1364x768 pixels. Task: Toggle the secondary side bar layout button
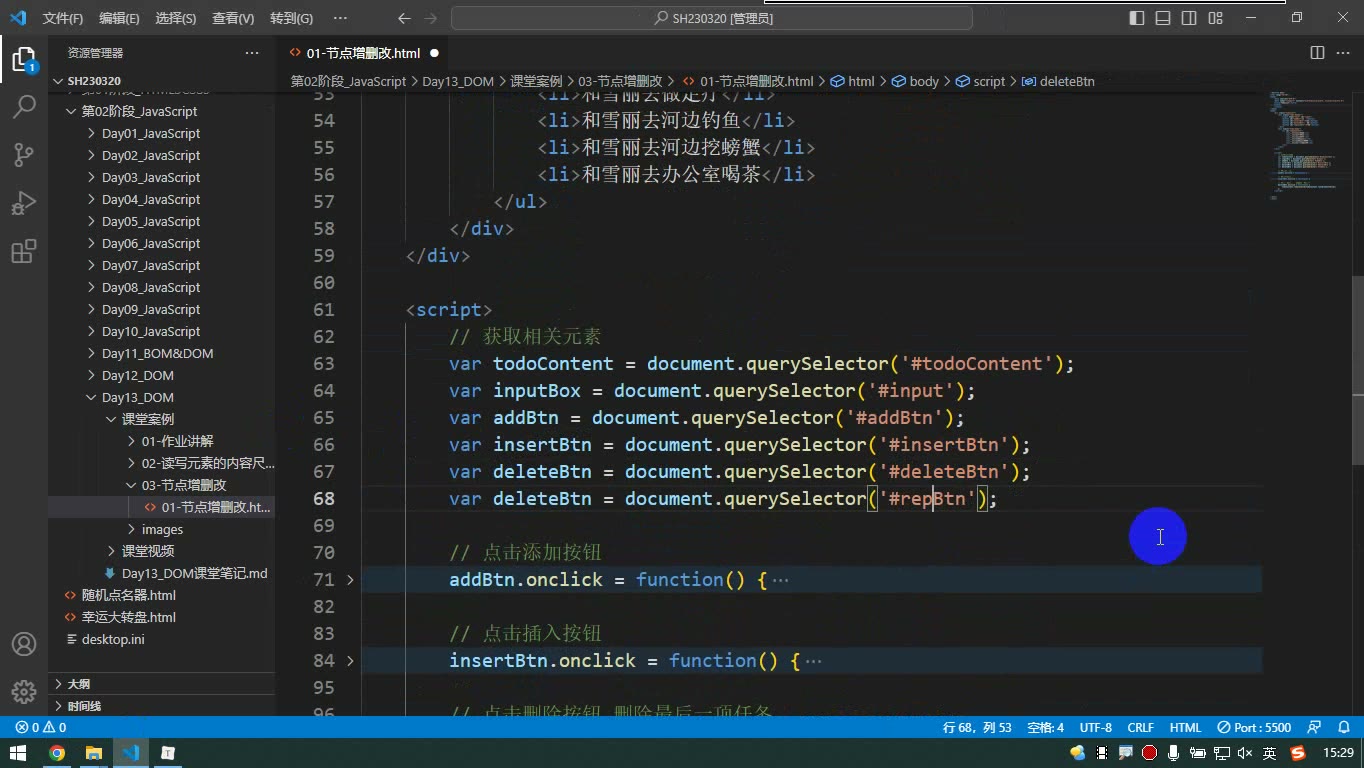(x=1189, y=18)
